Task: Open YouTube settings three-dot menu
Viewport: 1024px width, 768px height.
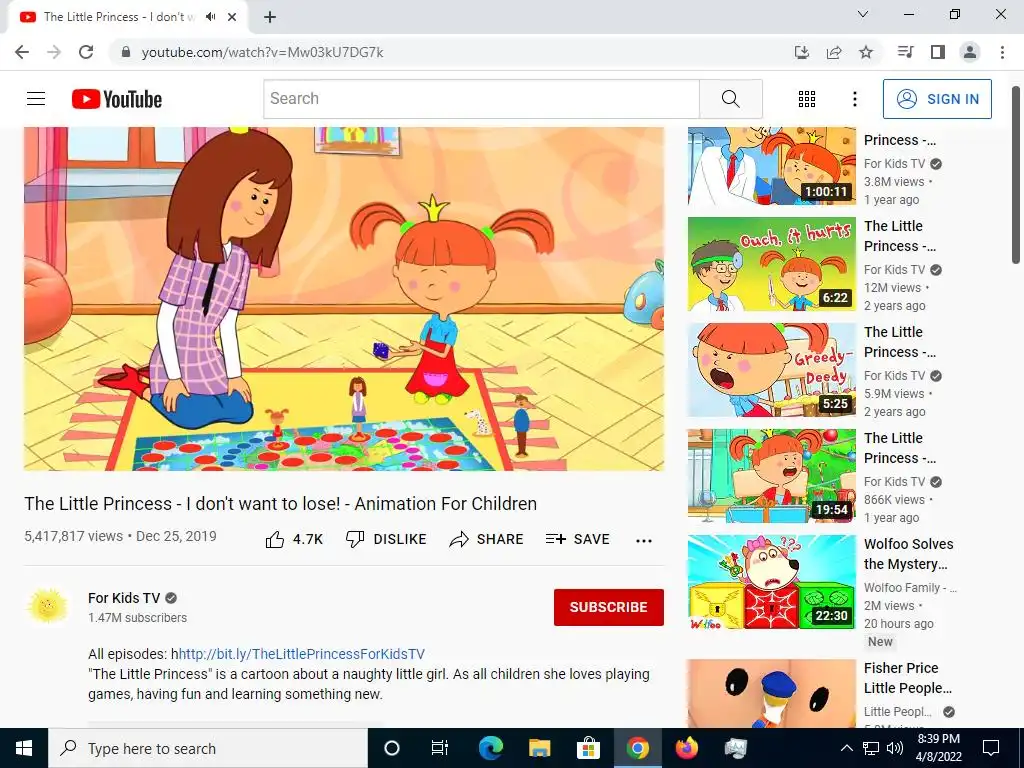Action: tap(854, 99)
